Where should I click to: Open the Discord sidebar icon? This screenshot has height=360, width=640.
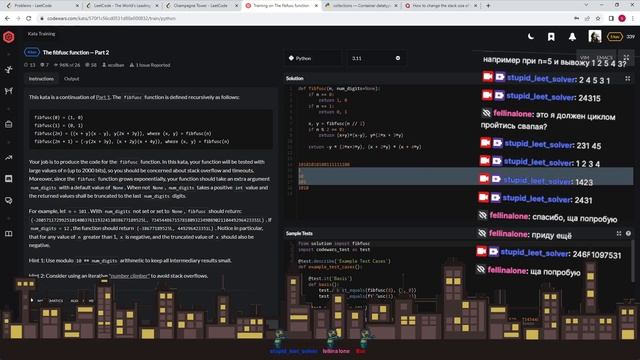point(9,179)
